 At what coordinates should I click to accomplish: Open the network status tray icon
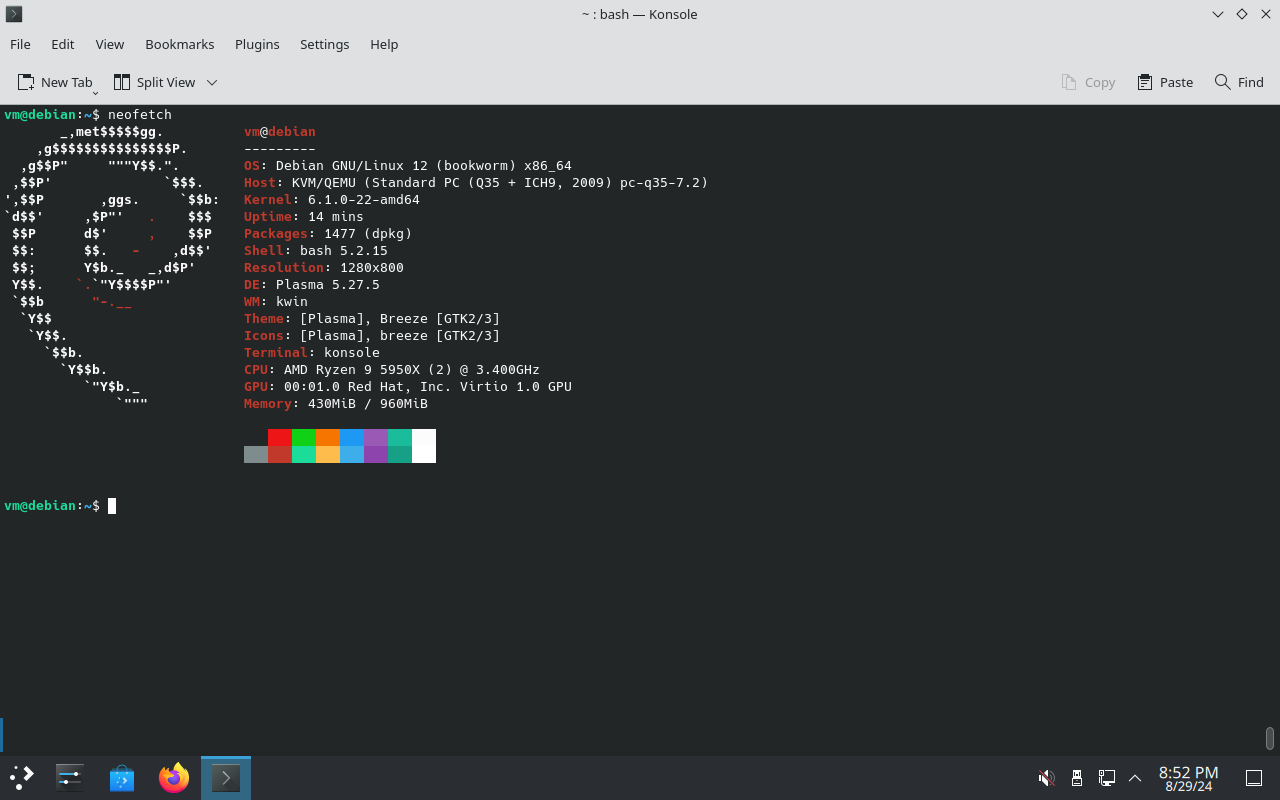(x=1106, y=777)
